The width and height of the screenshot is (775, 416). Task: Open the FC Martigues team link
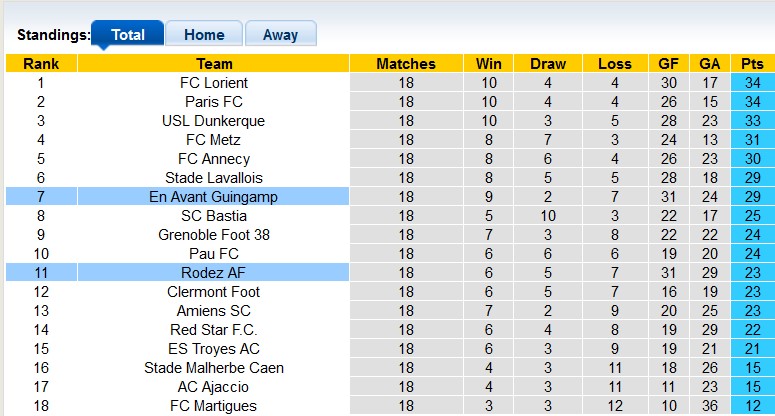click(214, 406)
